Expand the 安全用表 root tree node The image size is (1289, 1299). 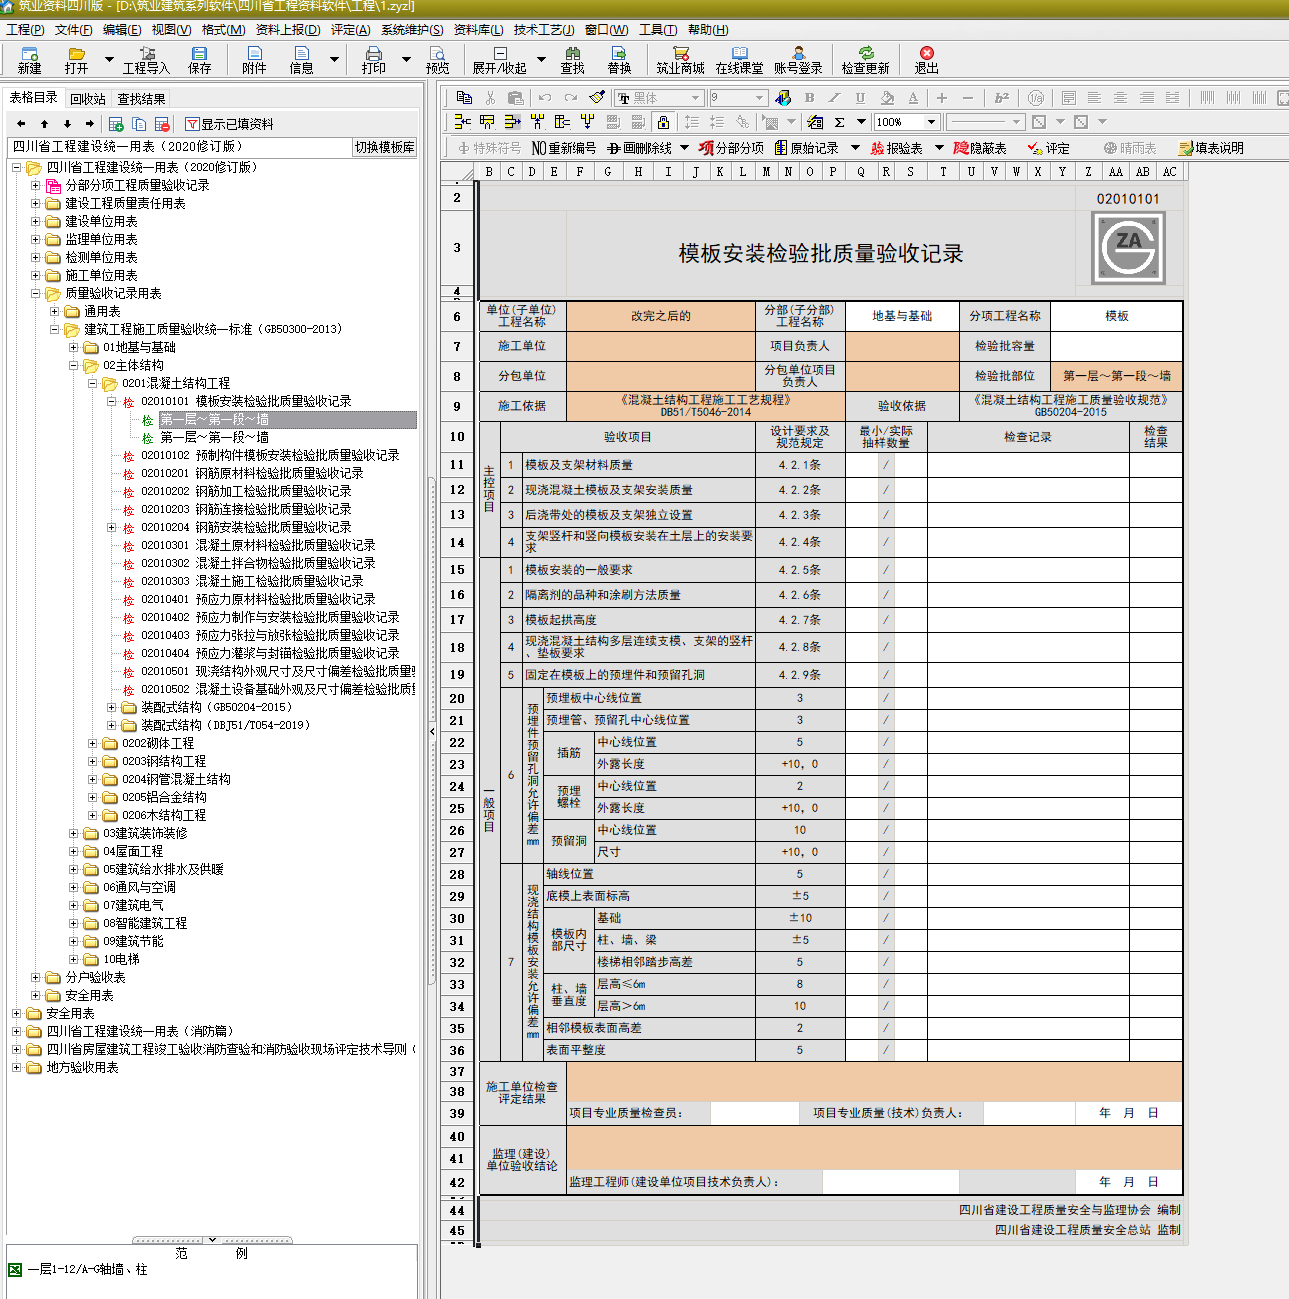point(16,1013)
